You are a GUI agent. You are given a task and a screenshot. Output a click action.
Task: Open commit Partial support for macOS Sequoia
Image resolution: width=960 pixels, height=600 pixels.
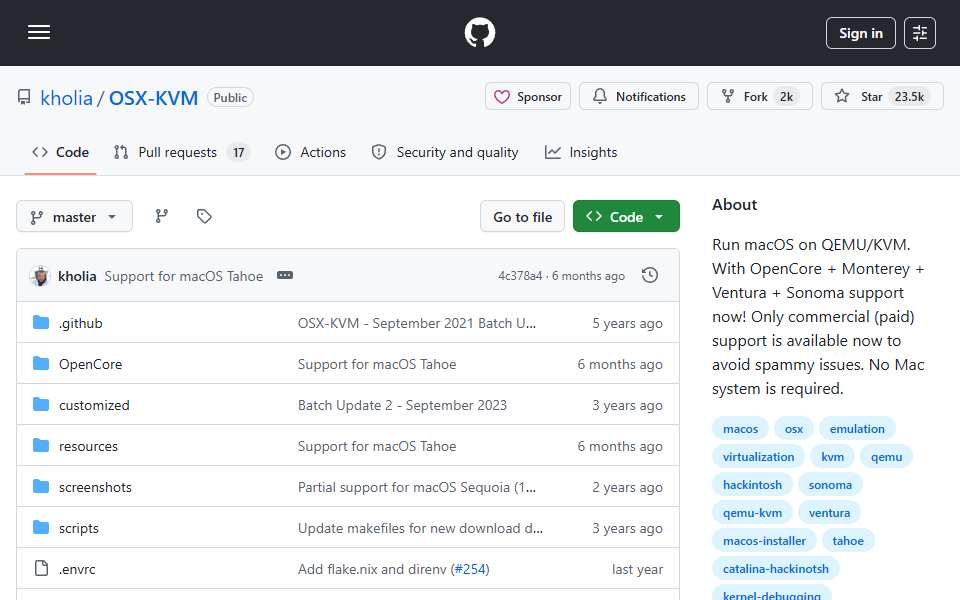click(x=416, y=487)
